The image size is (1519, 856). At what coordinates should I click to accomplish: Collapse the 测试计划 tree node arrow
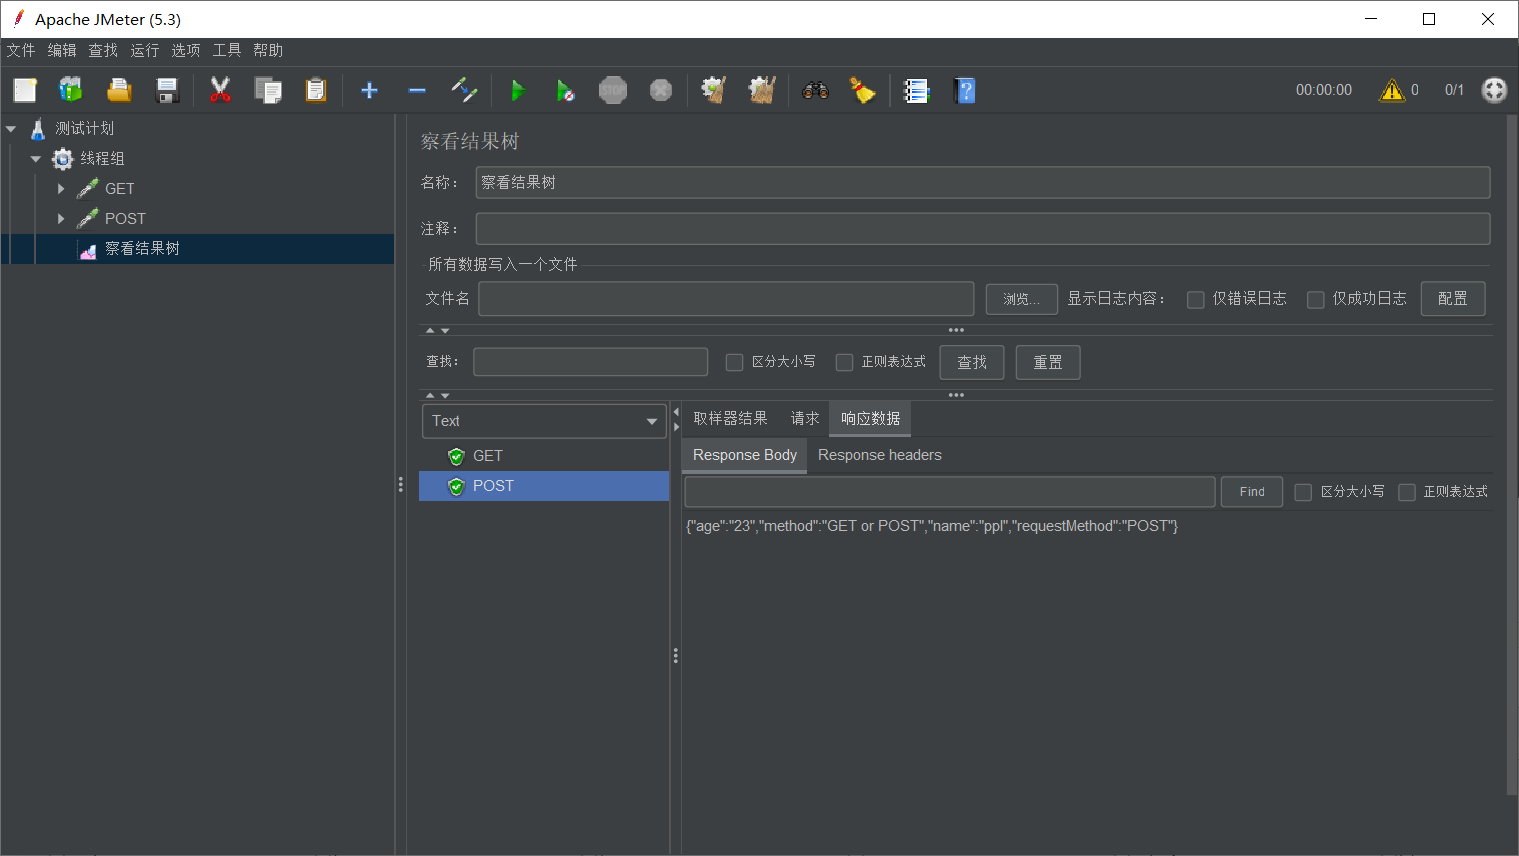11,129
